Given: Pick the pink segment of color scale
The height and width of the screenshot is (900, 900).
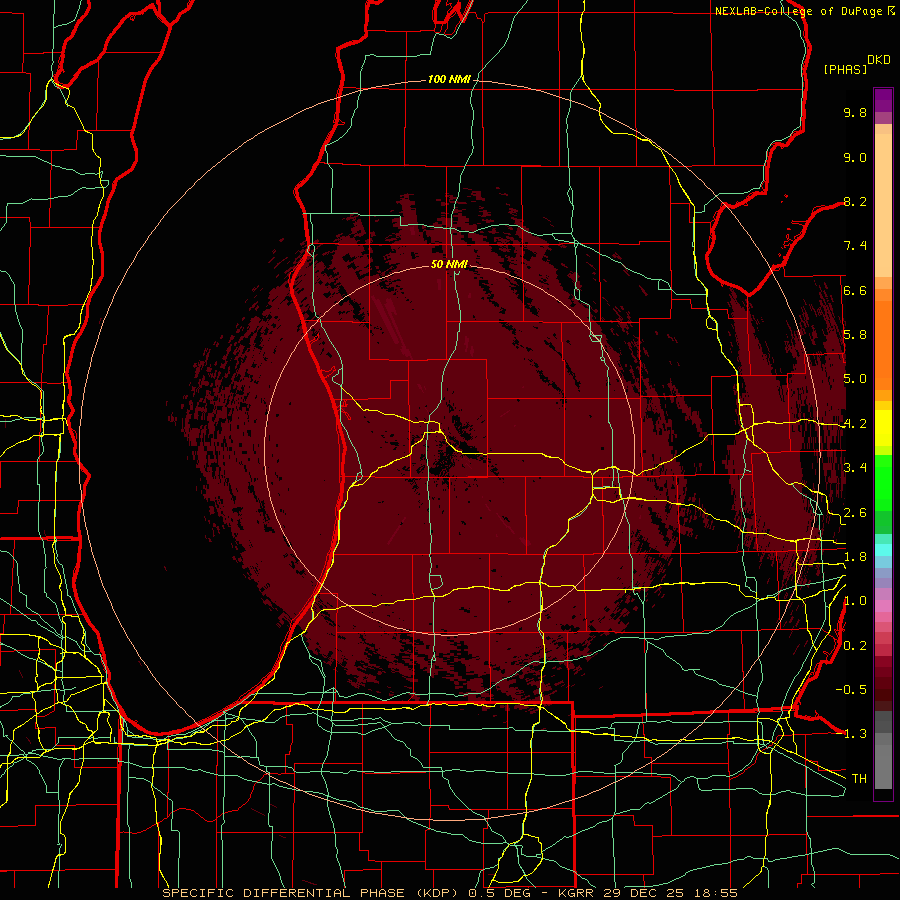Looking at the screenshot, I should tap(883, 606).
